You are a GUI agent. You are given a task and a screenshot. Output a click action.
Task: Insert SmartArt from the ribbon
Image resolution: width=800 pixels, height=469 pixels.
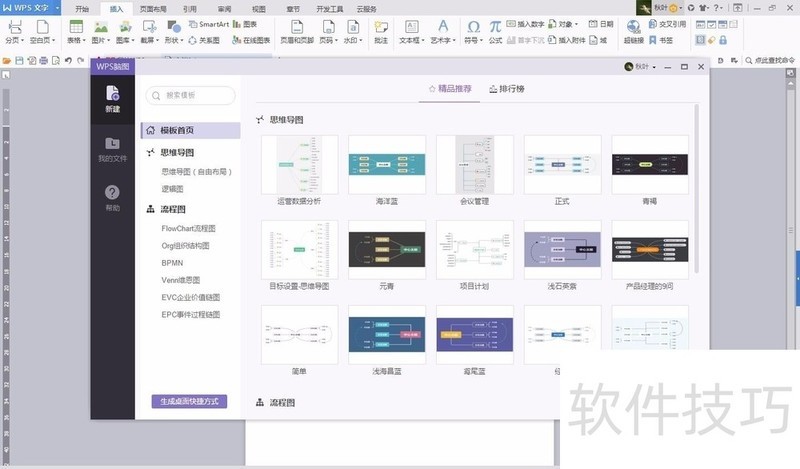point(209,24)
